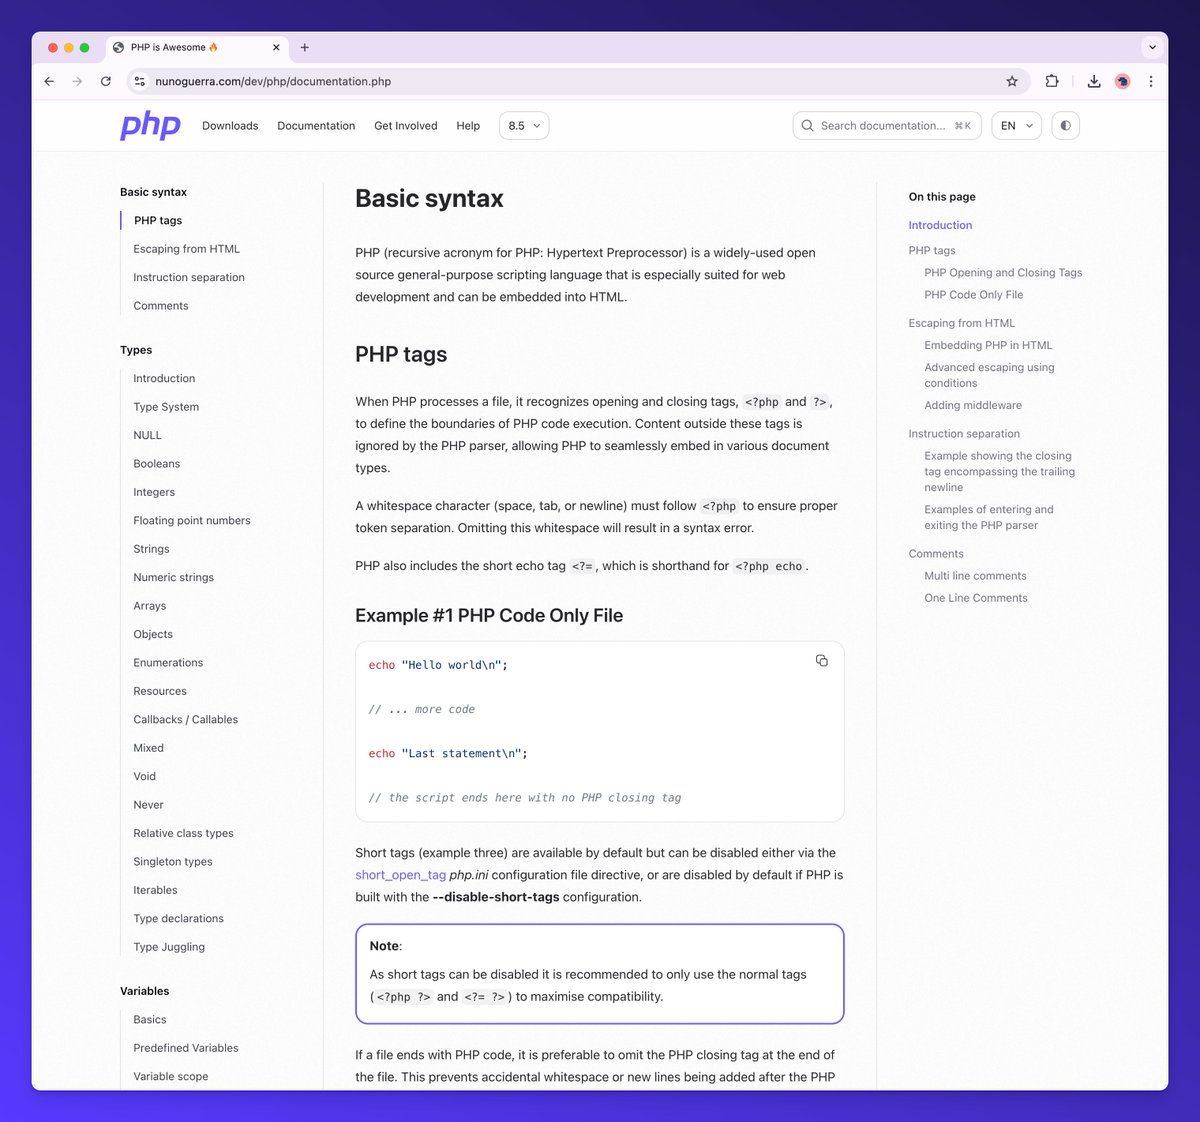This screenshot has height=1122, width=1200.
Task: Open Comments in left sidebar
Action: (161, 306)
